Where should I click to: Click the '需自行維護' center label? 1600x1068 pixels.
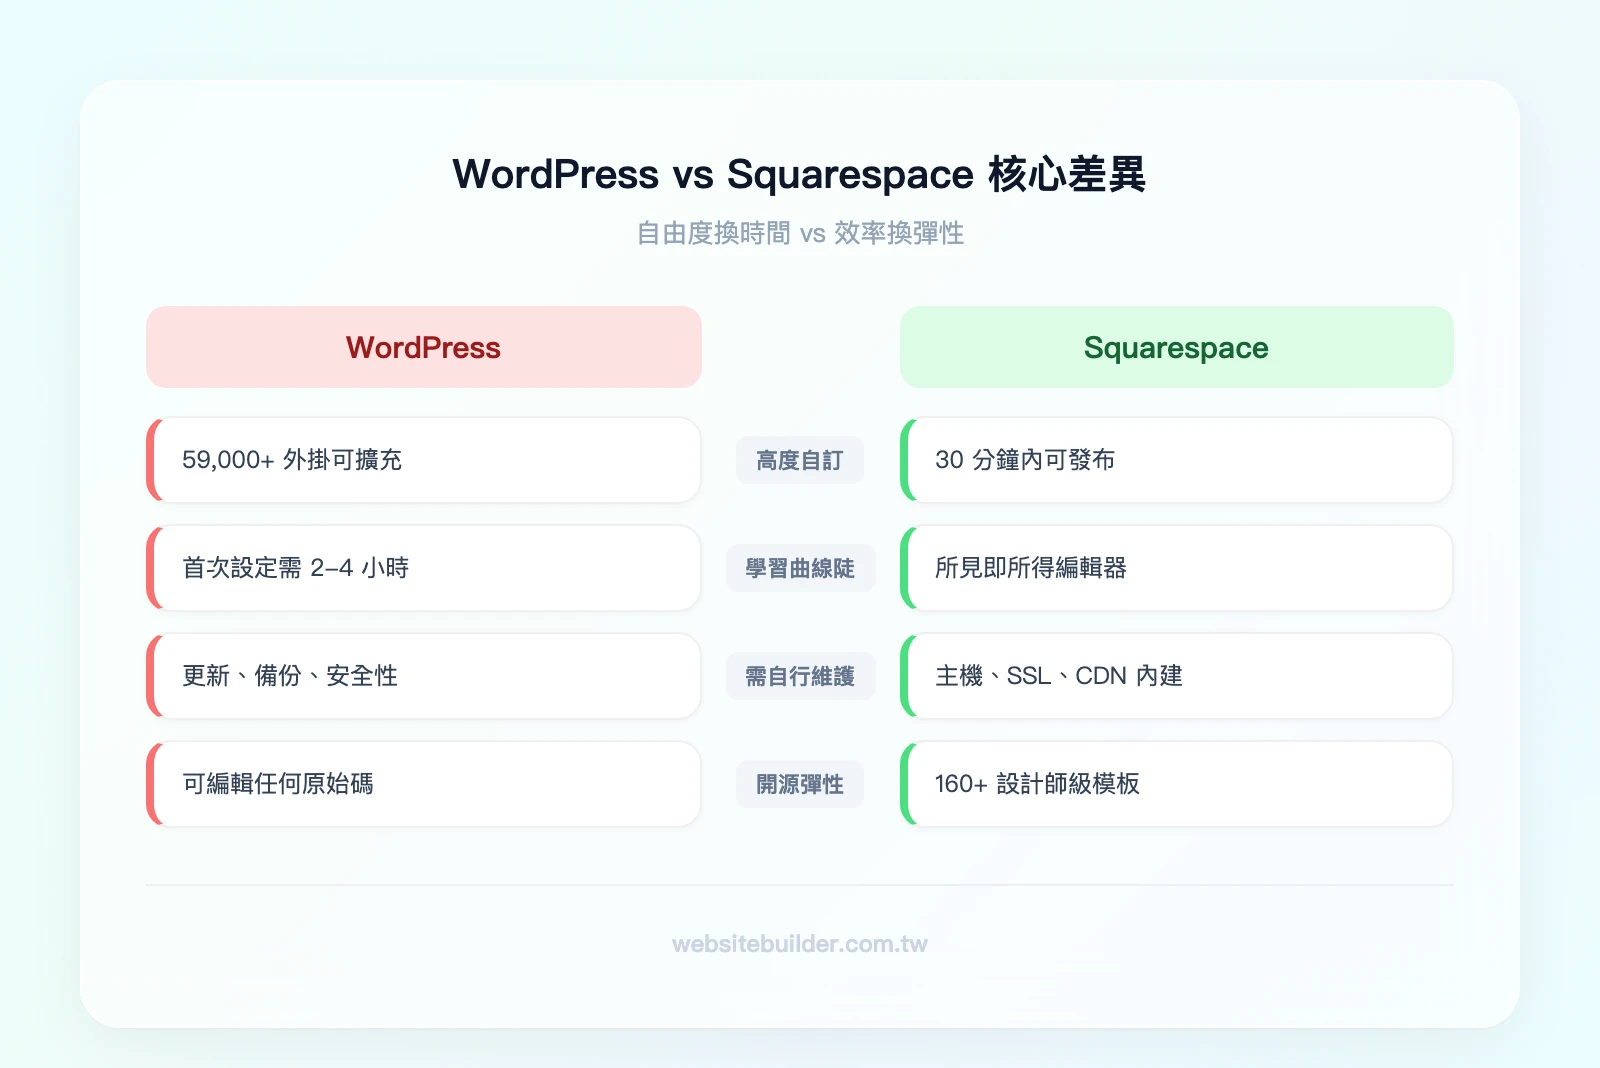800,676
